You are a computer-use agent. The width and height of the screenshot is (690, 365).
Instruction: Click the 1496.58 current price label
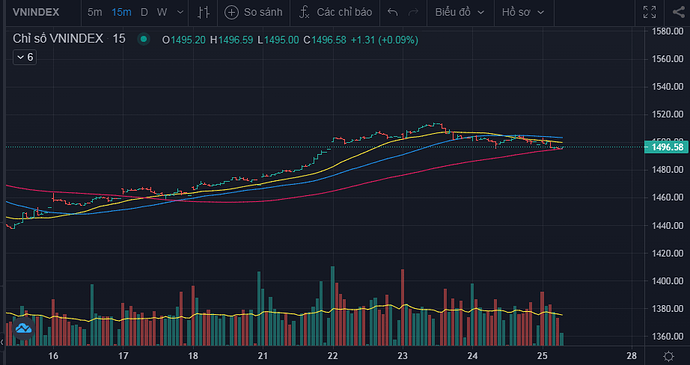point(666,147)
